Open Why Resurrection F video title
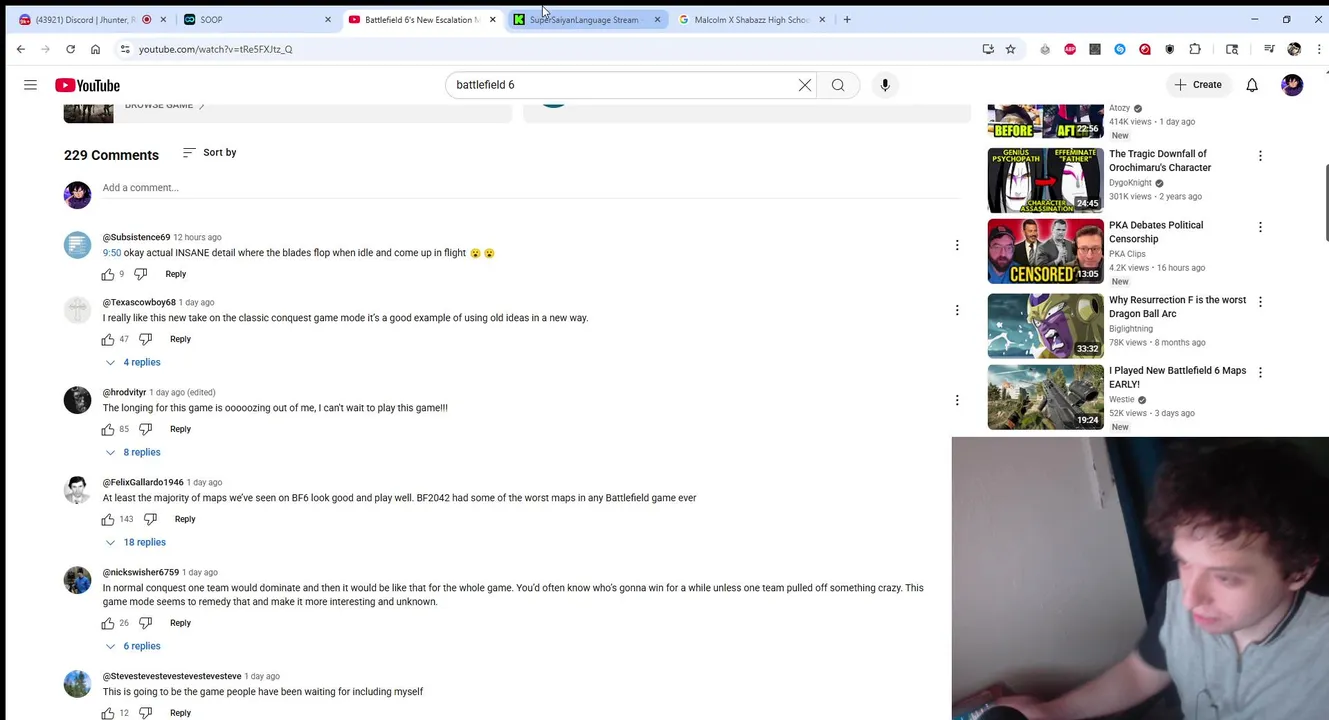The width and height of the screenshot is (1329, 720). pos(1177,307)
